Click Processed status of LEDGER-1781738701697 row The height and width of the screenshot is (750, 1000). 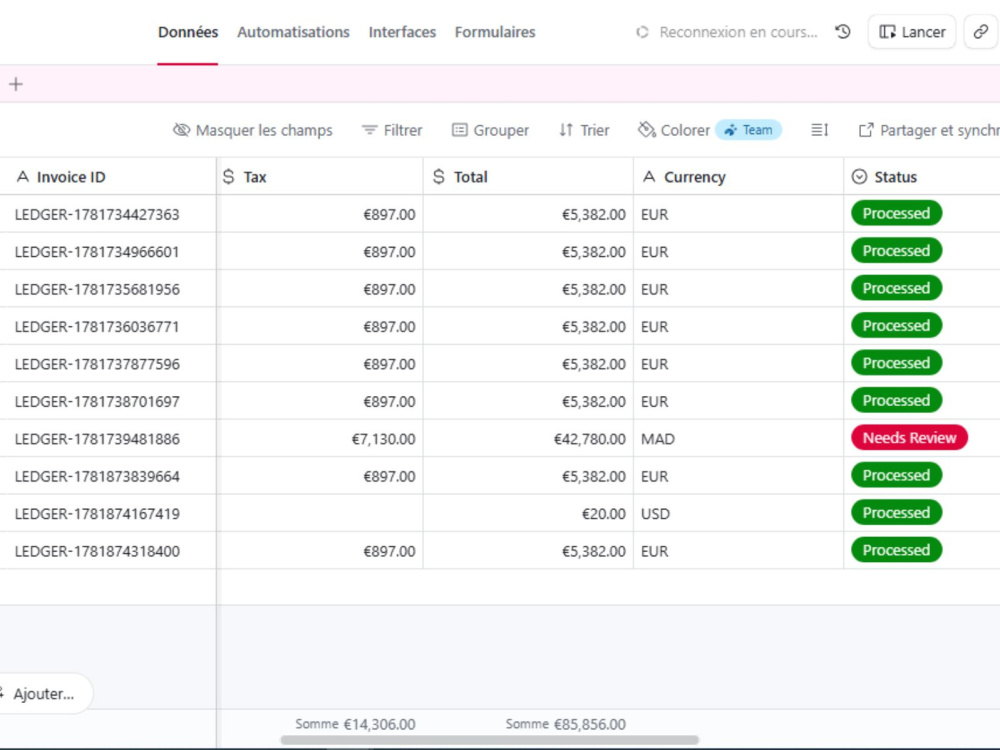click(x=896, y=401)
